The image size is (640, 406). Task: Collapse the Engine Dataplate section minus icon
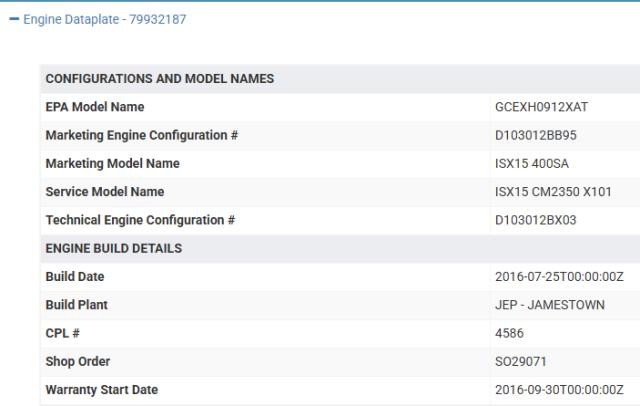13,20
